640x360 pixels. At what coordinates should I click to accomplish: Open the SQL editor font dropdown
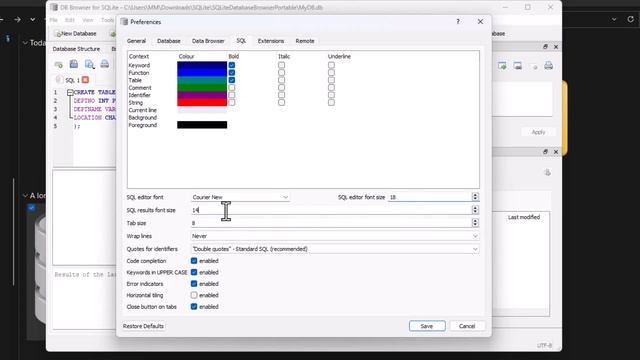coord(240,197)
